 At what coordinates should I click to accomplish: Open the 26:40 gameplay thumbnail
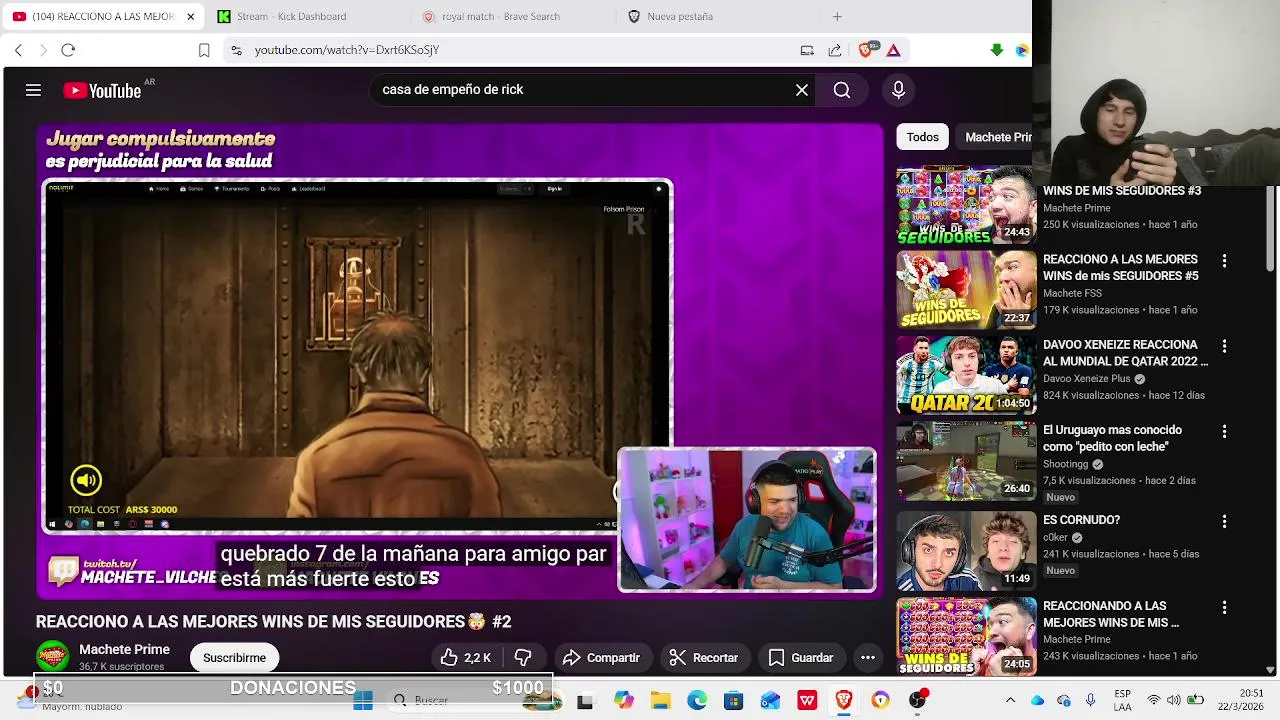tap(966, 461)
